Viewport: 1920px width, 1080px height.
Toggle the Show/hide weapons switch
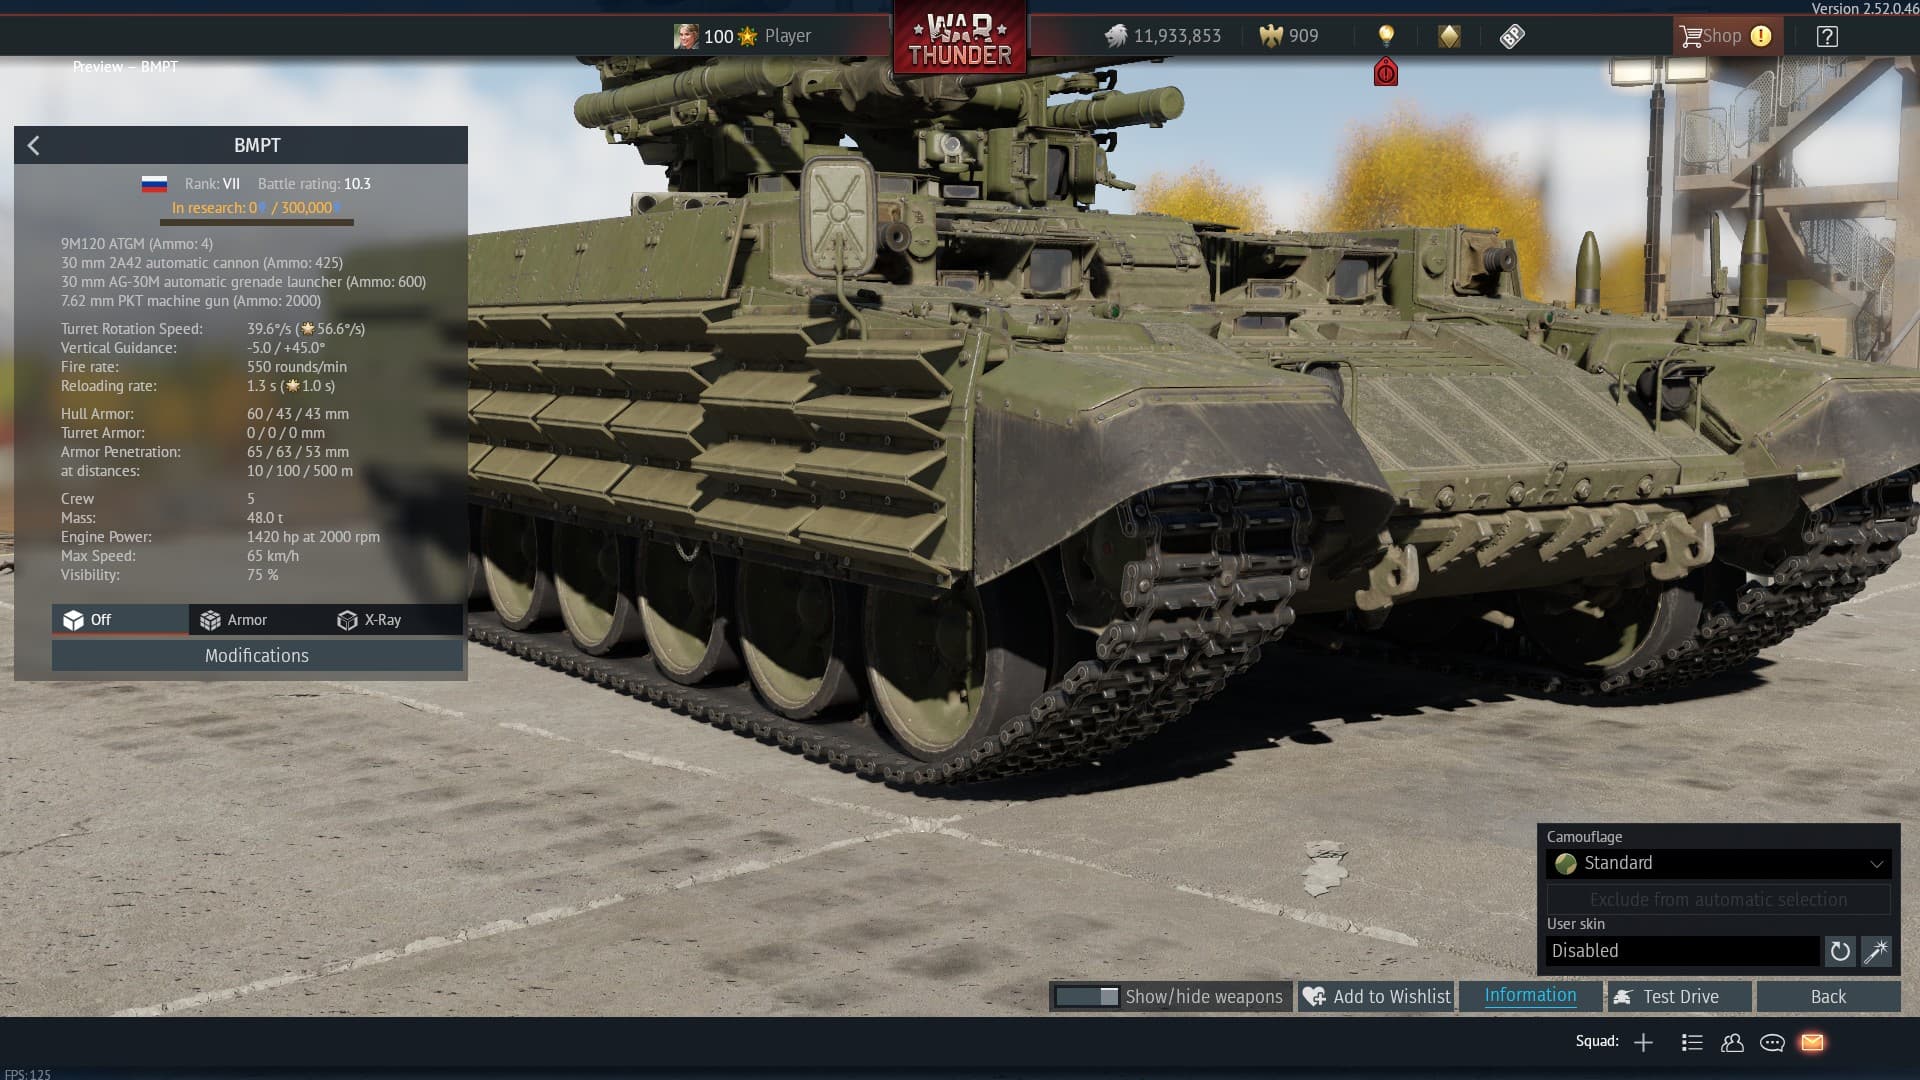coord(1087,996)
